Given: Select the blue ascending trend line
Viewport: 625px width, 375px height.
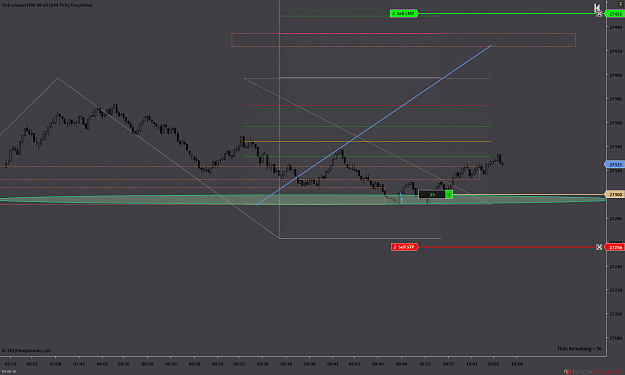Looking at the screenshot, I should pos(373,126).
